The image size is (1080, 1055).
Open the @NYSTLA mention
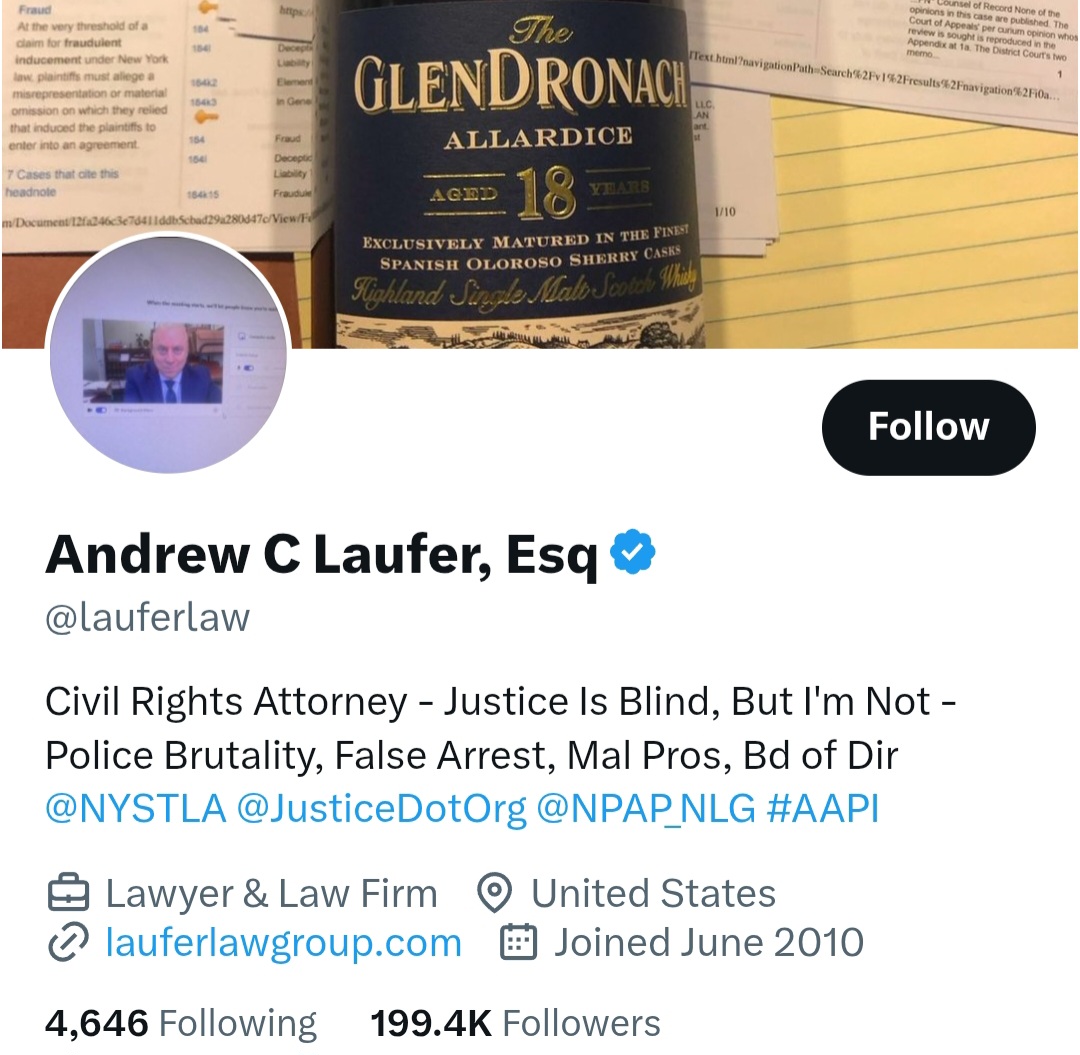pyautogui.click(x=136, y=808)
